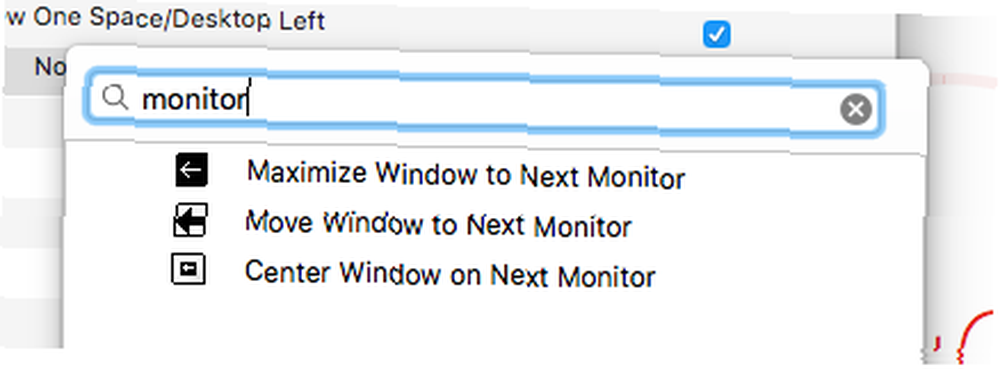Place cursor after "monitor" in search box
This screenshot has width=1000, height=369.
tap(249, 100)
